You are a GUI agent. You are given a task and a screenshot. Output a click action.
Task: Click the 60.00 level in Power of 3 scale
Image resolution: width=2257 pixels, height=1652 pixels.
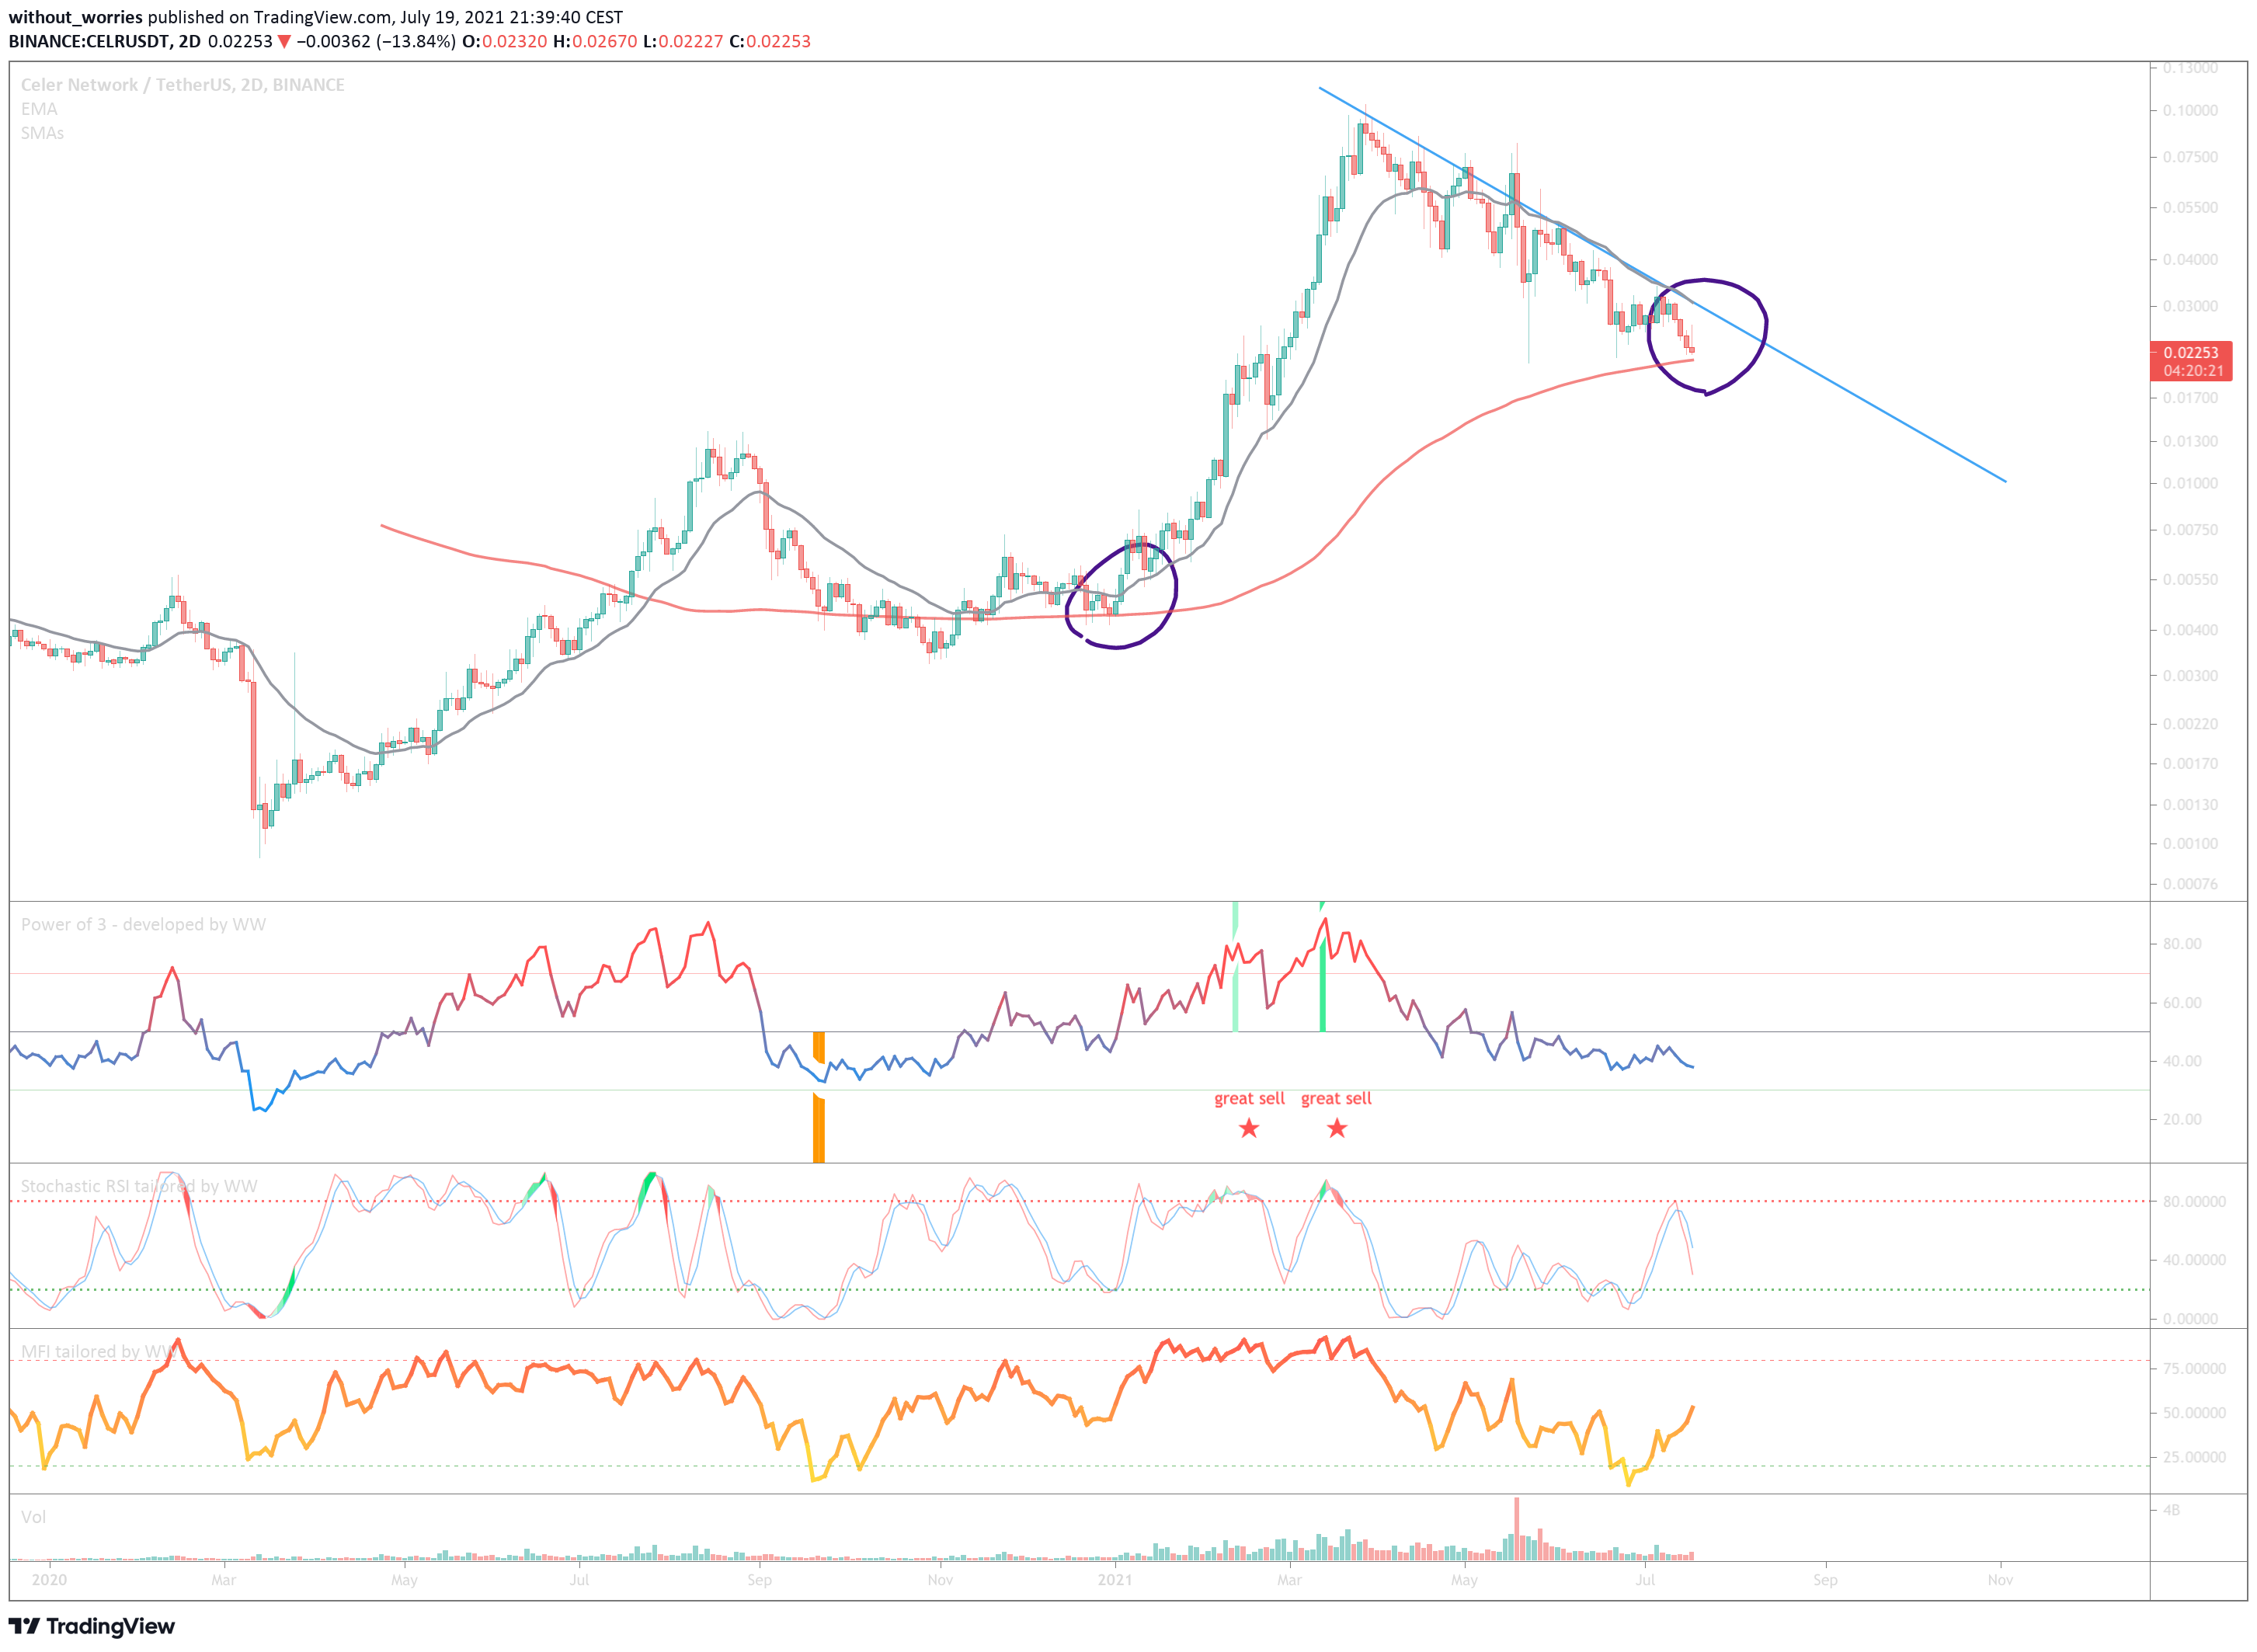(x=2182, y=1002)
